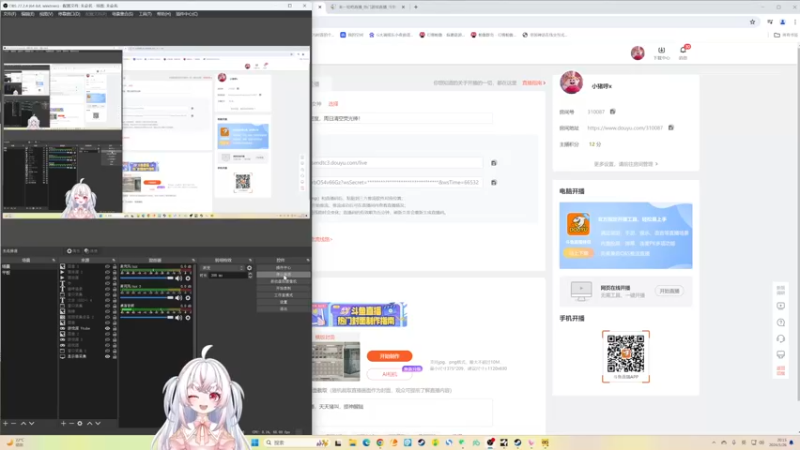Open the OBS 场景集合 menu
The height and width of the screenshot is (450, 800).
point(122,14)
